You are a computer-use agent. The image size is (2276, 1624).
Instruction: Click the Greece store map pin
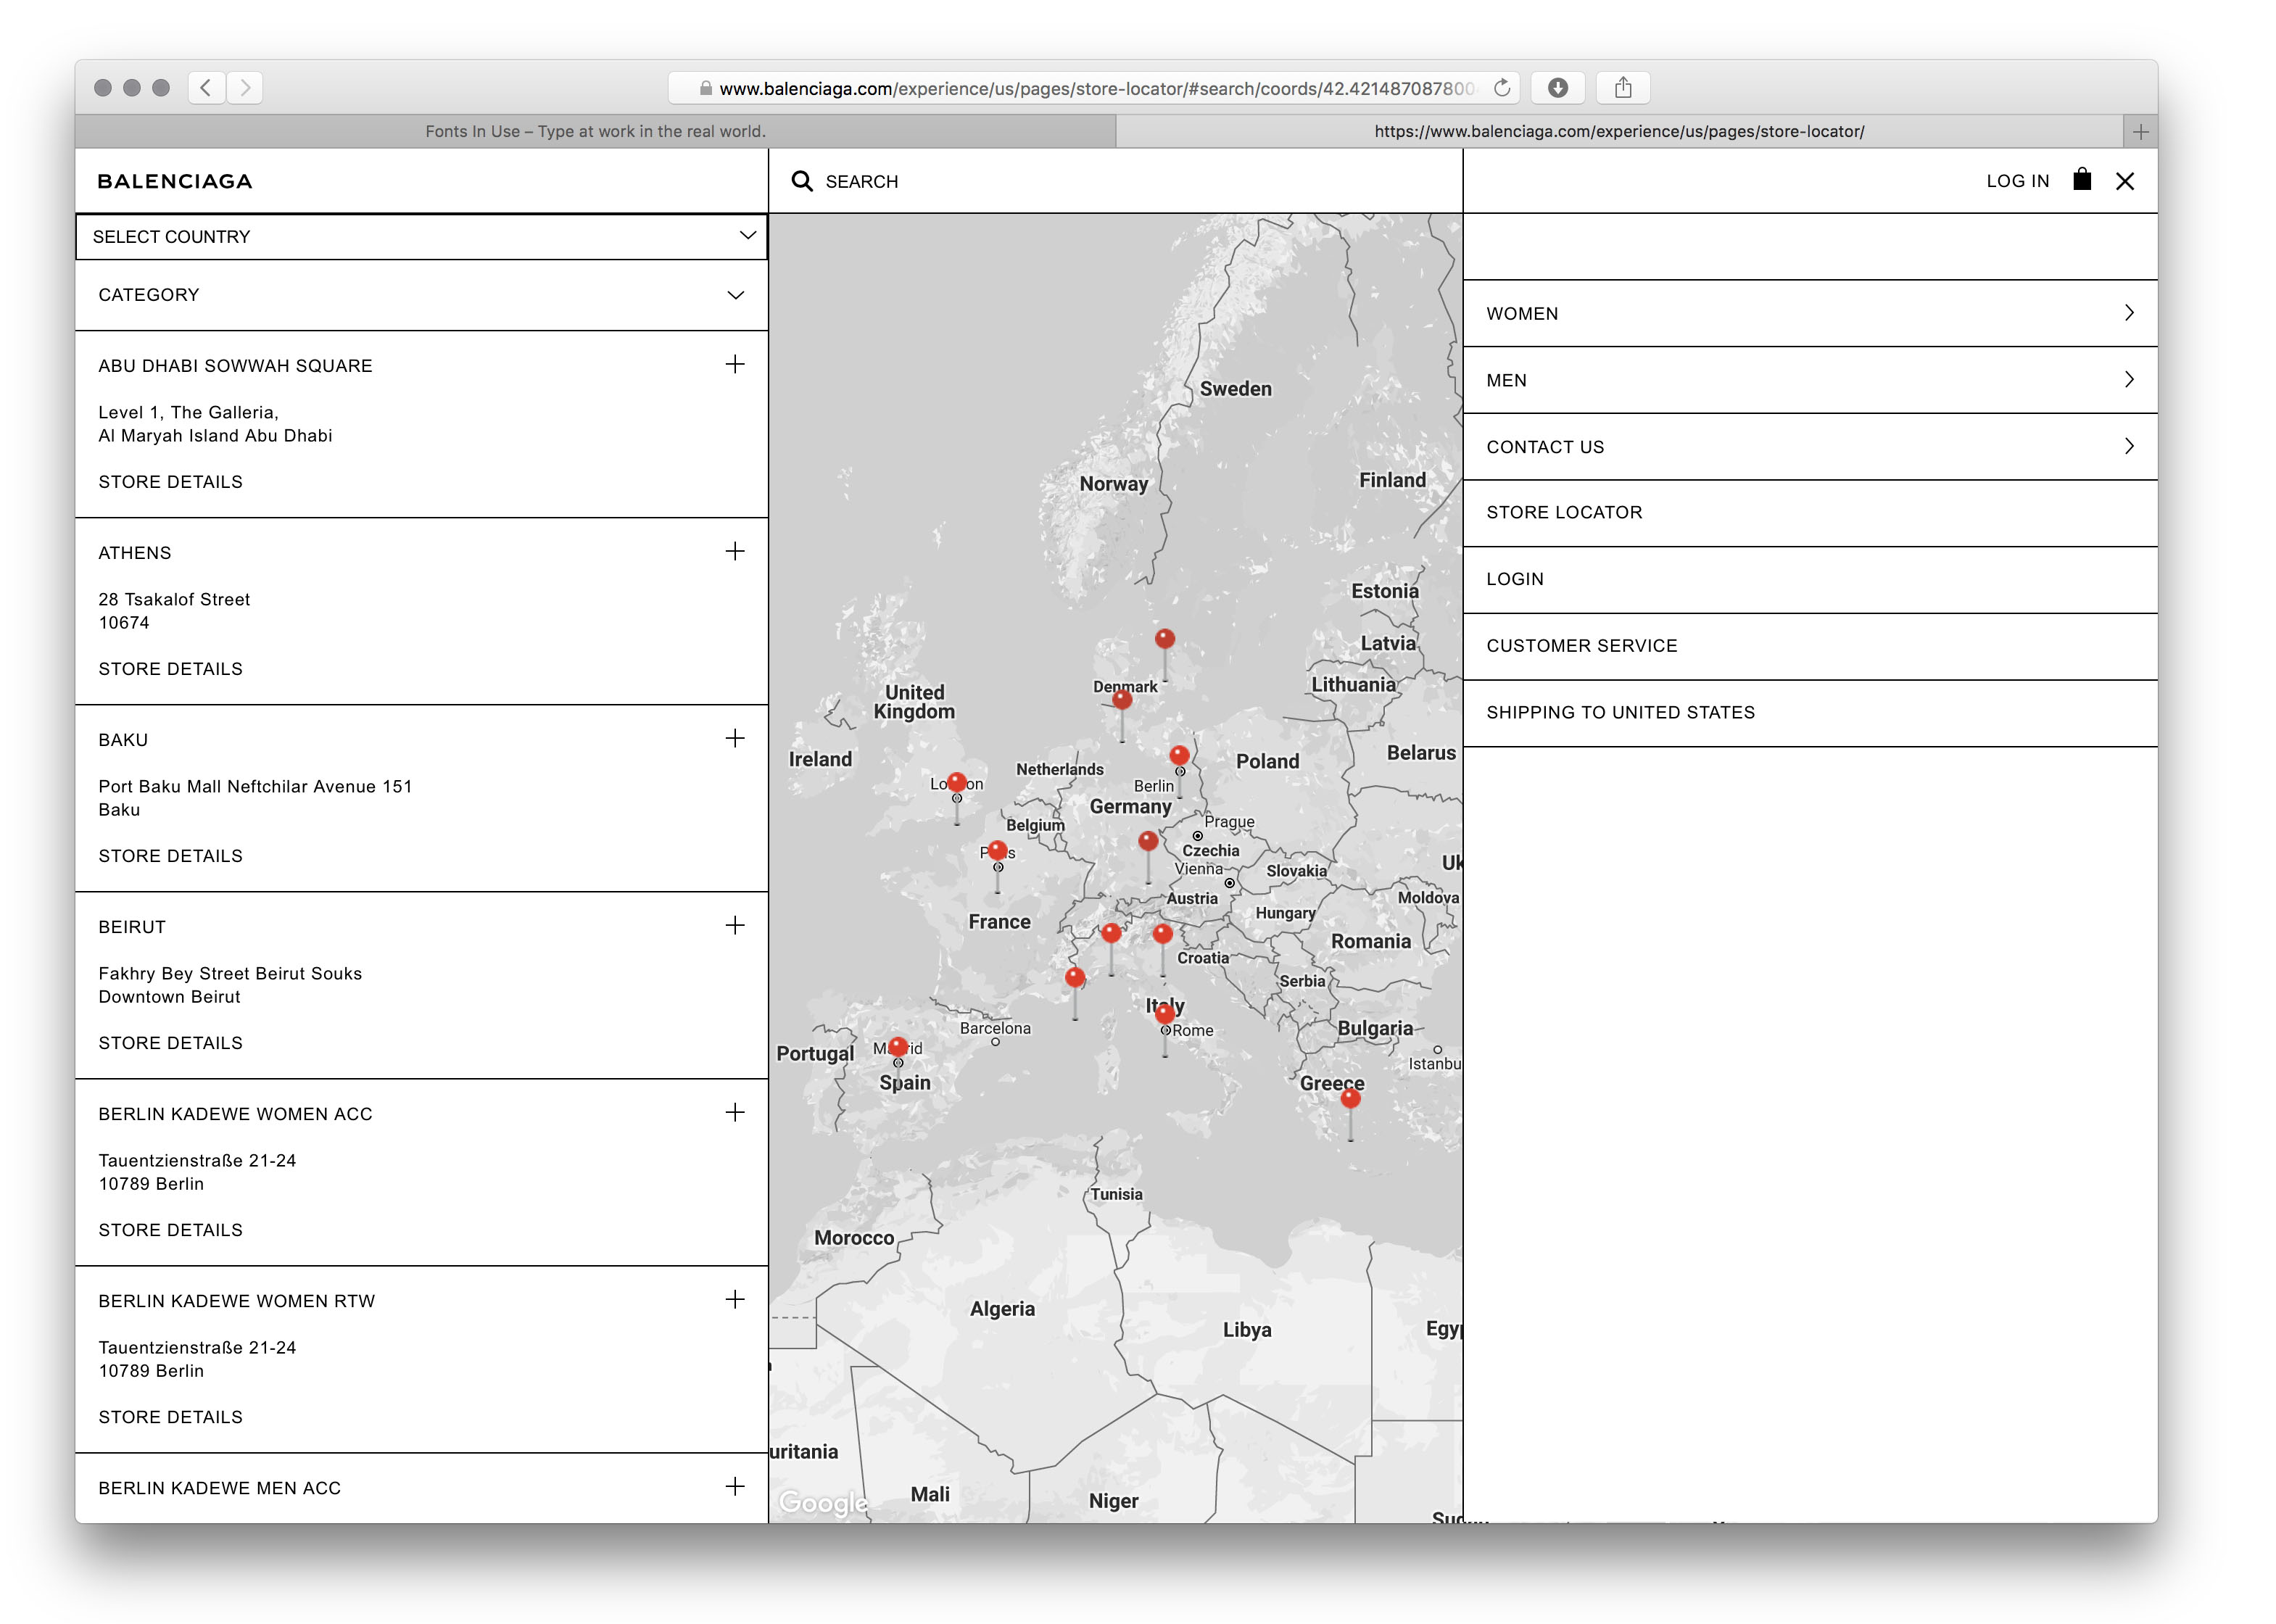1350,1100
